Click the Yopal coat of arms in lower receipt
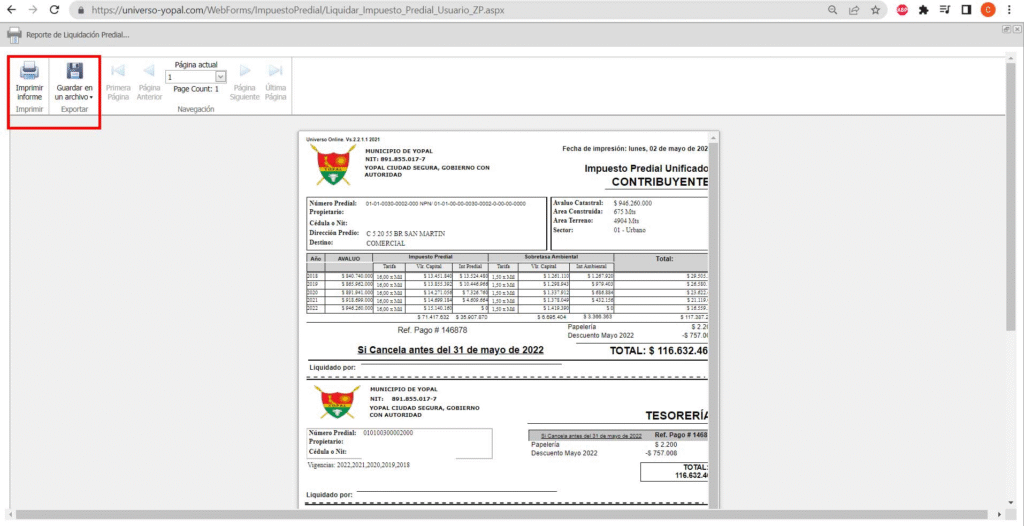The width and height of the screenshot is (1024, 526). coord(336,401)
